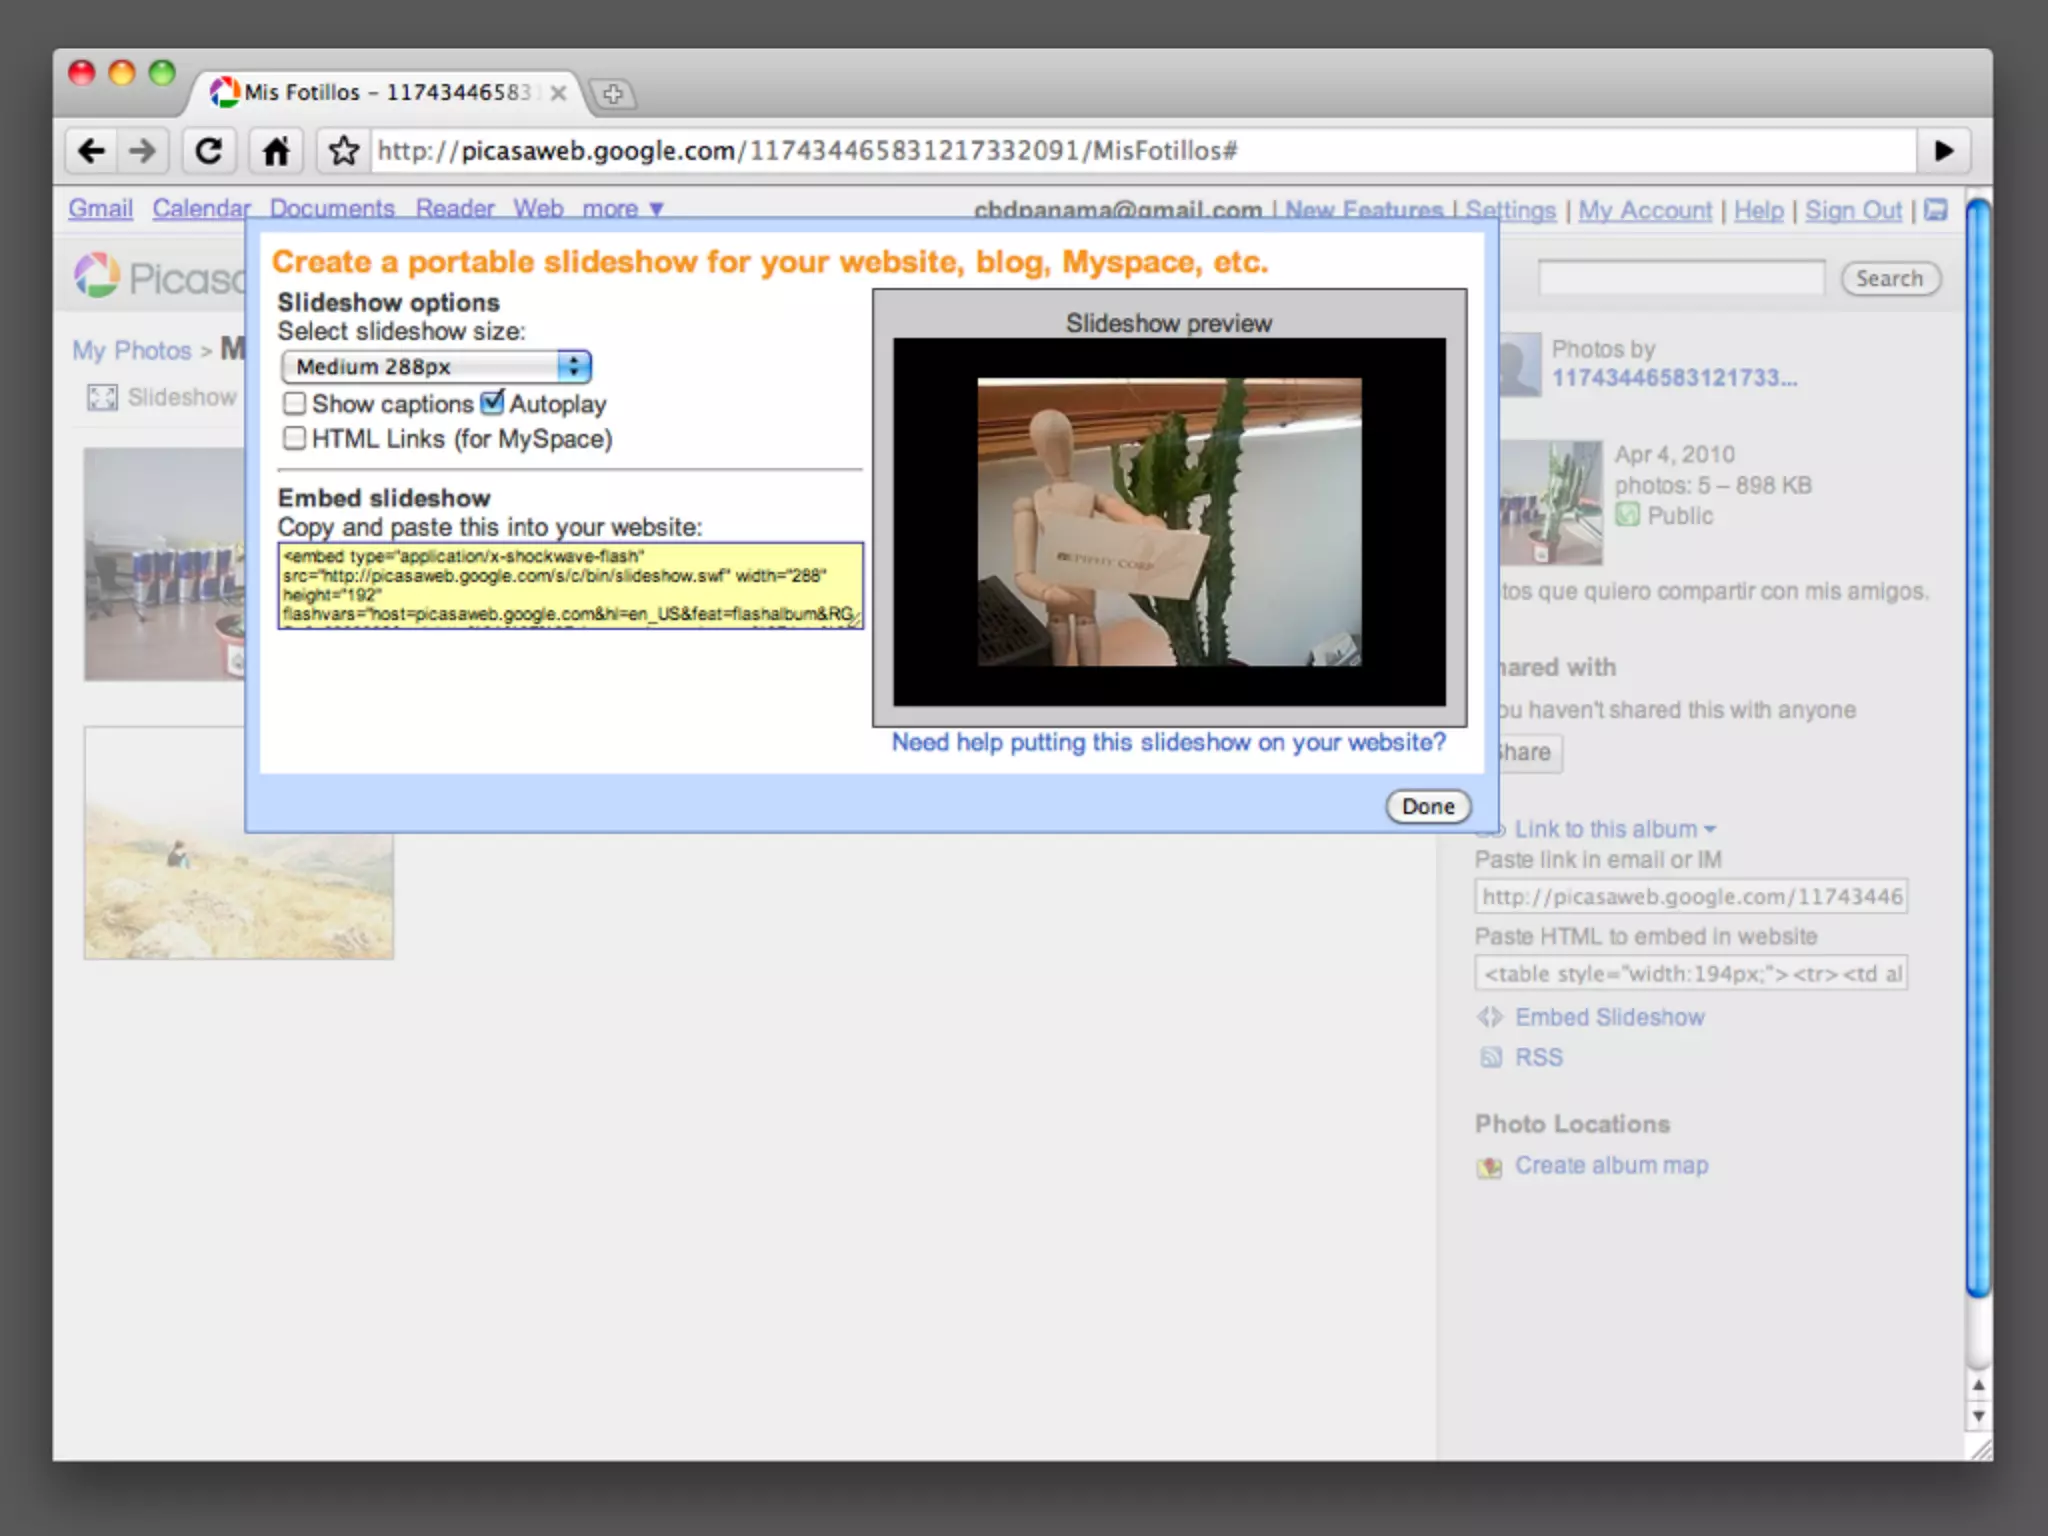Enable HTML Links for MySpace checkbox

(x=294, y=438)
